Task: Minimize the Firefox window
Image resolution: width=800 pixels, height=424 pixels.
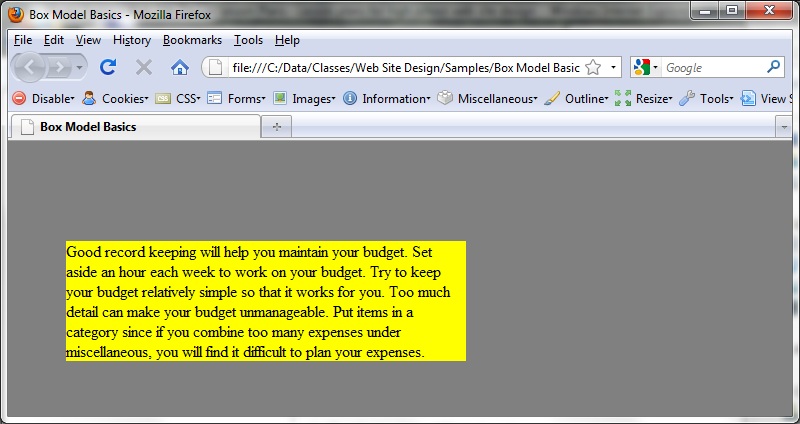Action: point(706,10)
